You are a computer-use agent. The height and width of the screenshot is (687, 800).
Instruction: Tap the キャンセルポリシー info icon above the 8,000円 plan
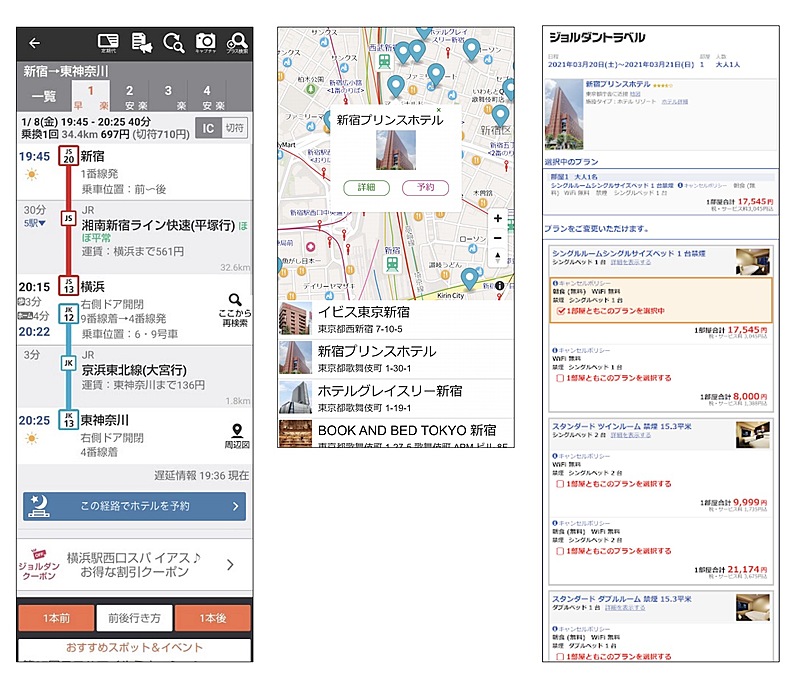(555, 350)
